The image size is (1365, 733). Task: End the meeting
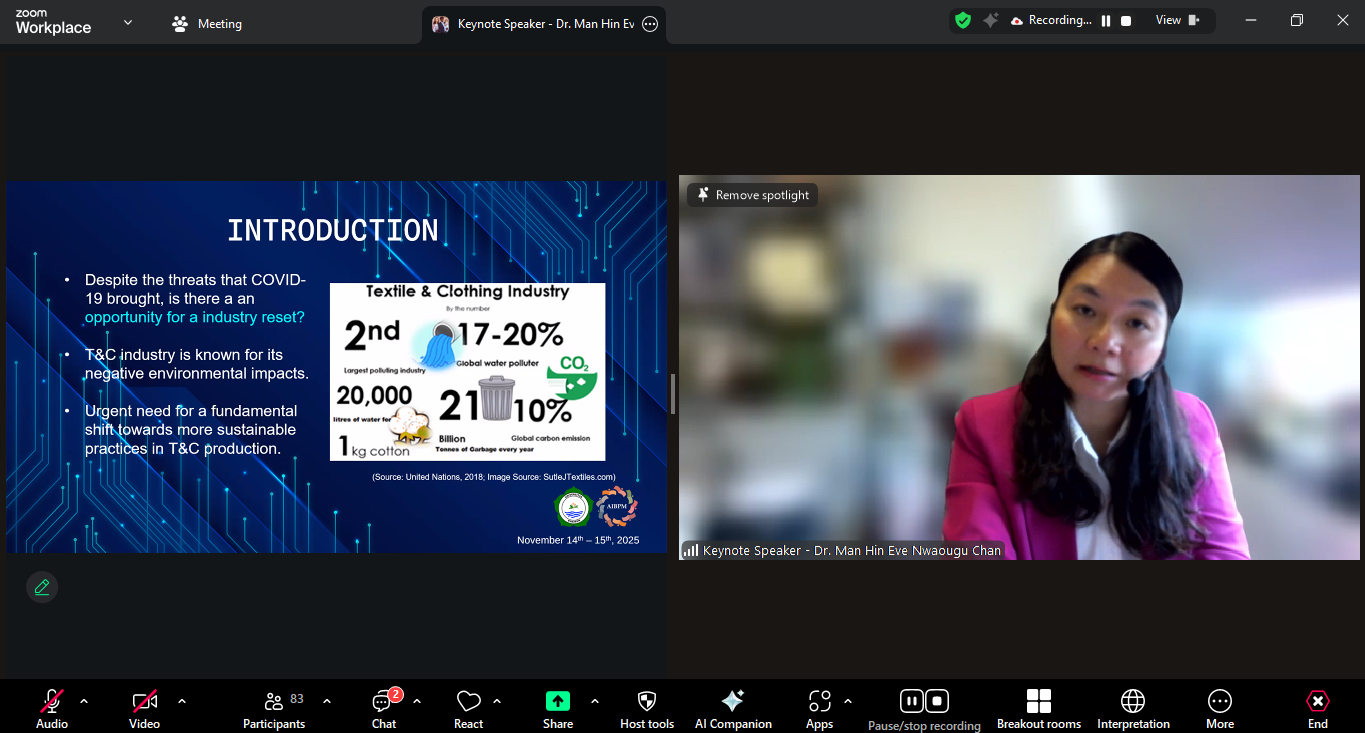point(1317,708)
